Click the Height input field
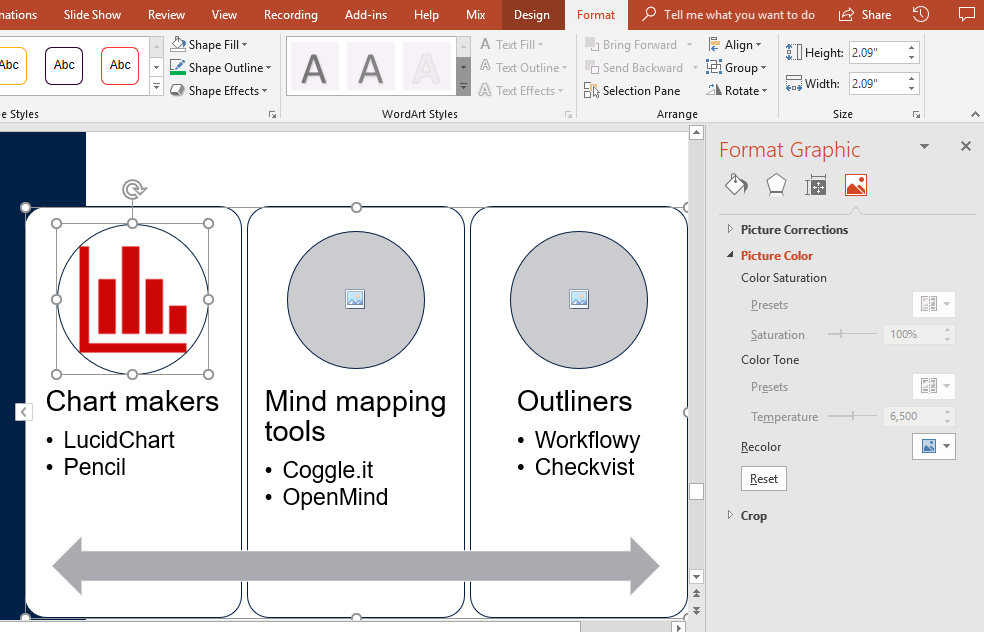 click(x=876, y=53)
